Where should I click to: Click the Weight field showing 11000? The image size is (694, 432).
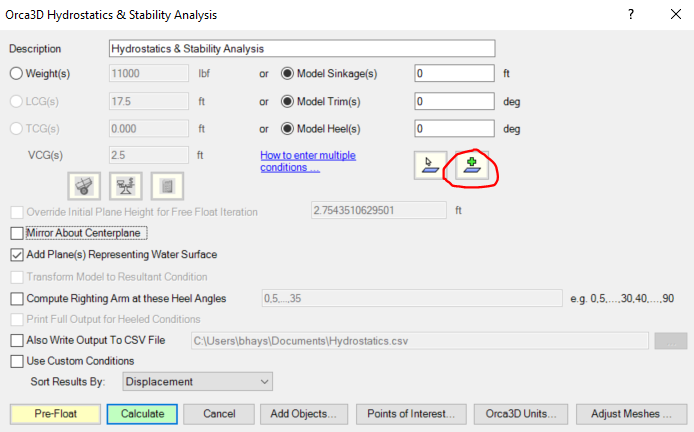[149, 73]
